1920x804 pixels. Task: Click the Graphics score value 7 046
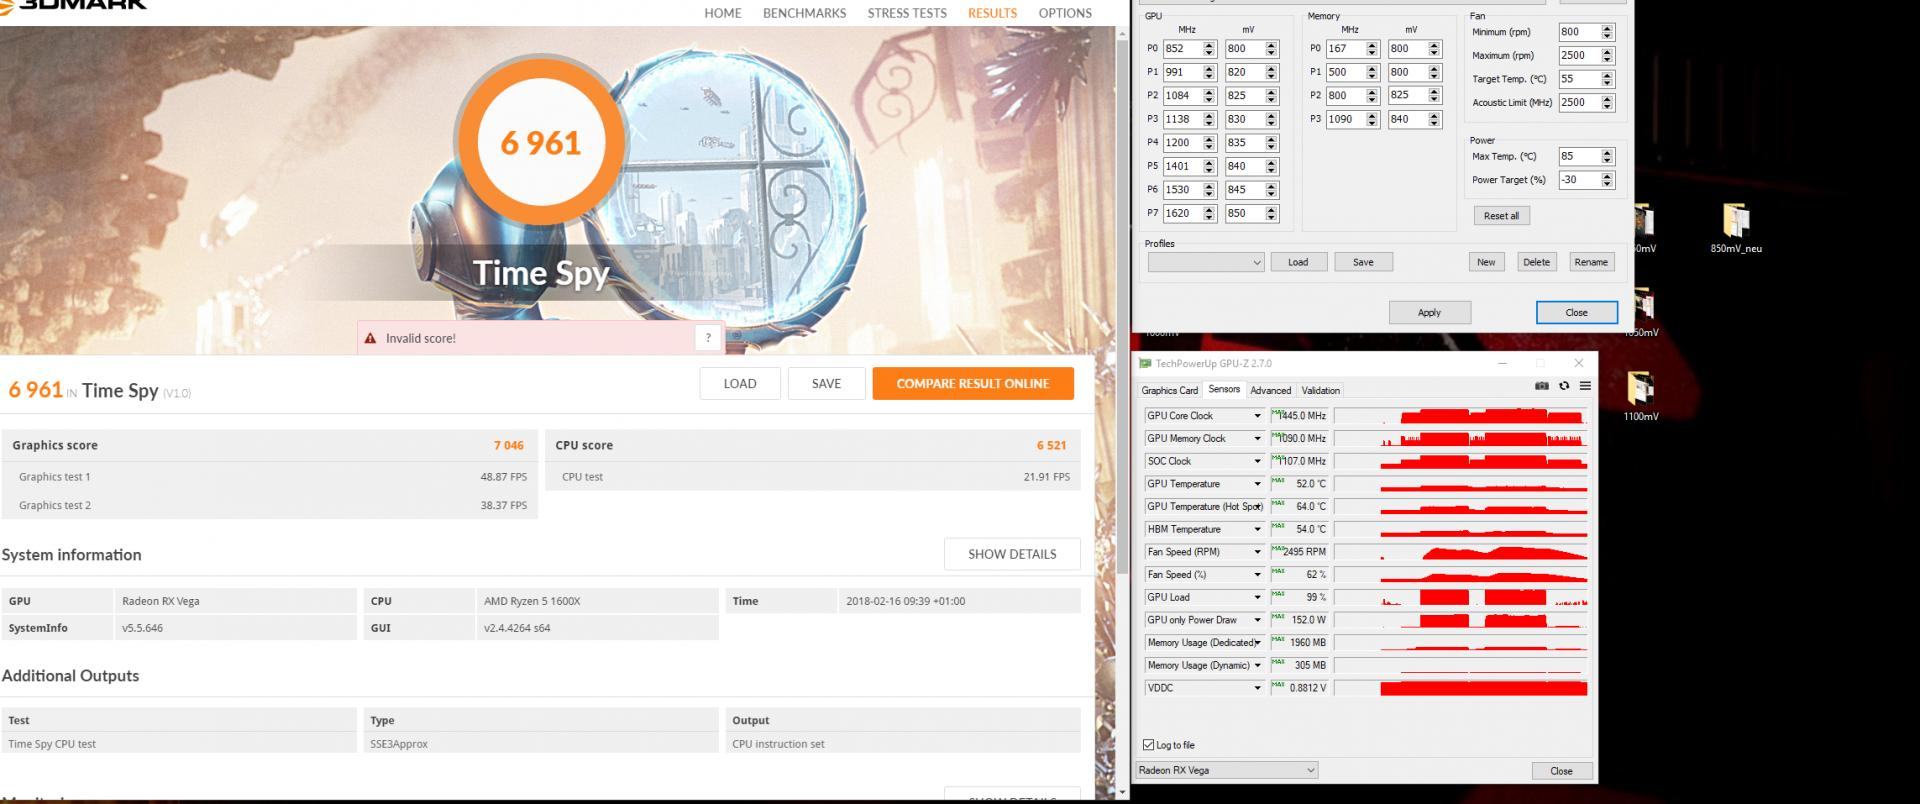point(508,445)
